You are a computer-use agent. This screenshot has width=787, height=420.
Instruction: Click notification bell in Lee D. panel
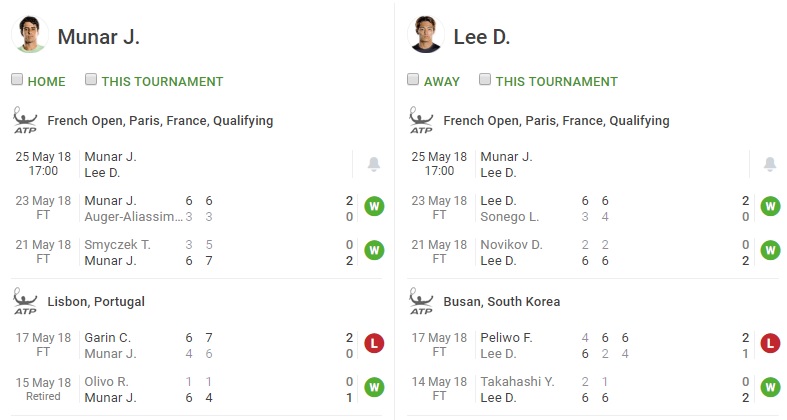(x=769, y=164)
